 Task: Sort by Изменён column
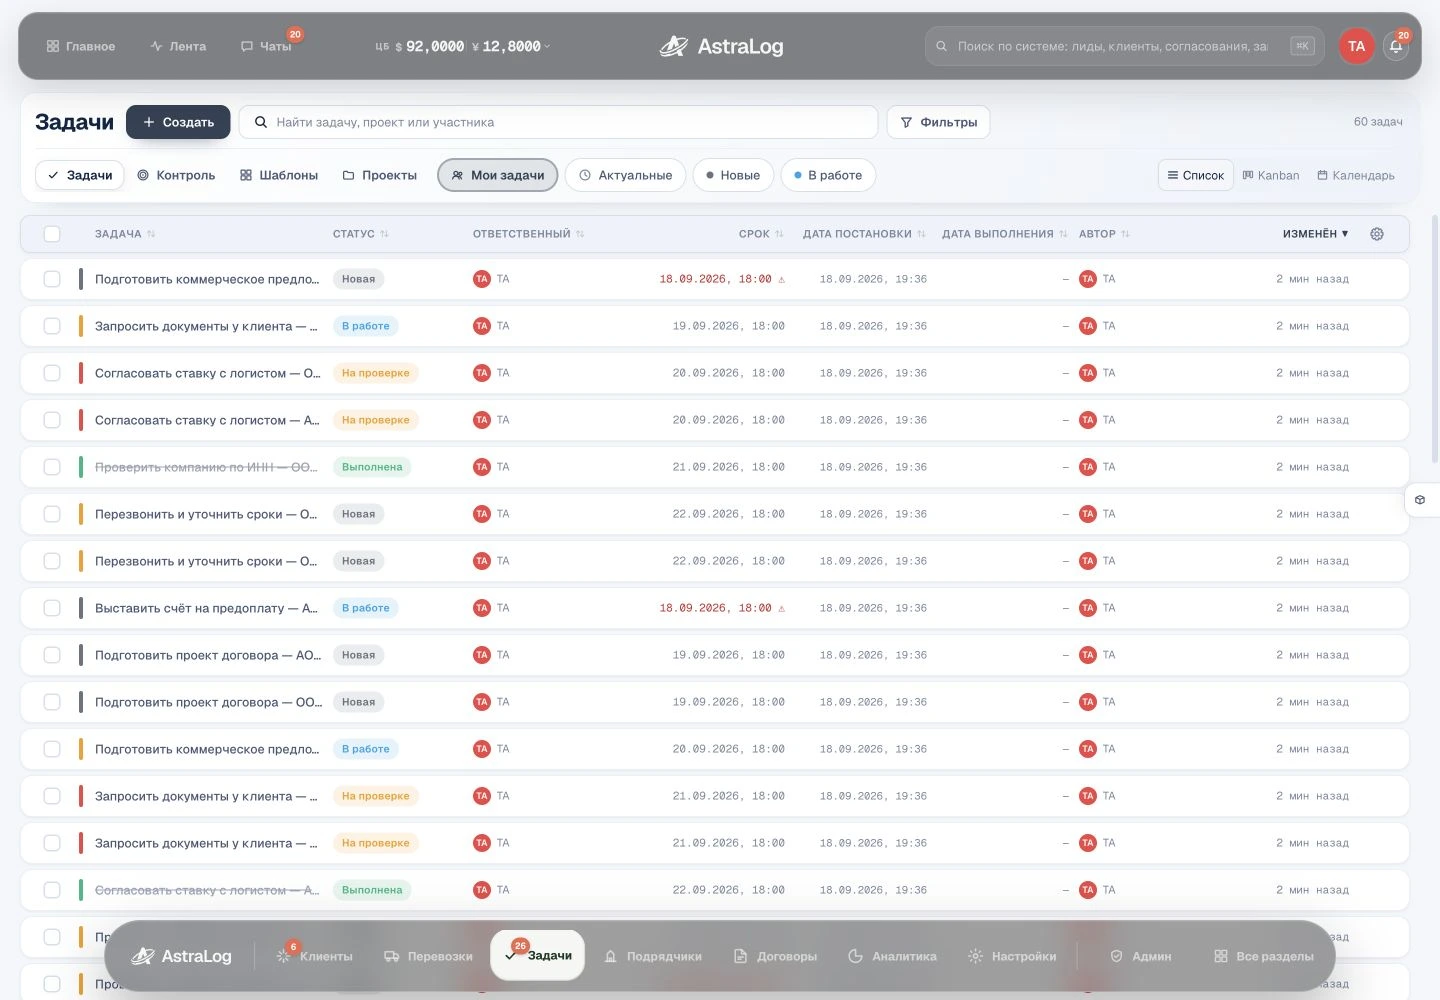1316,234
